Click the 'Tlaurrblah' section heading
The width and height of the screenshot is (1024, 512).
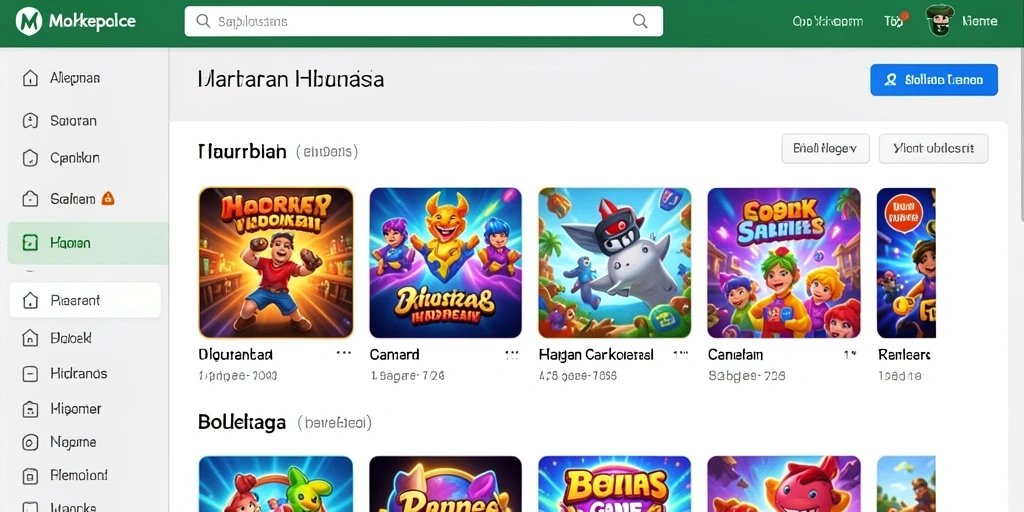pyautogui.click(x=242, y=152)
